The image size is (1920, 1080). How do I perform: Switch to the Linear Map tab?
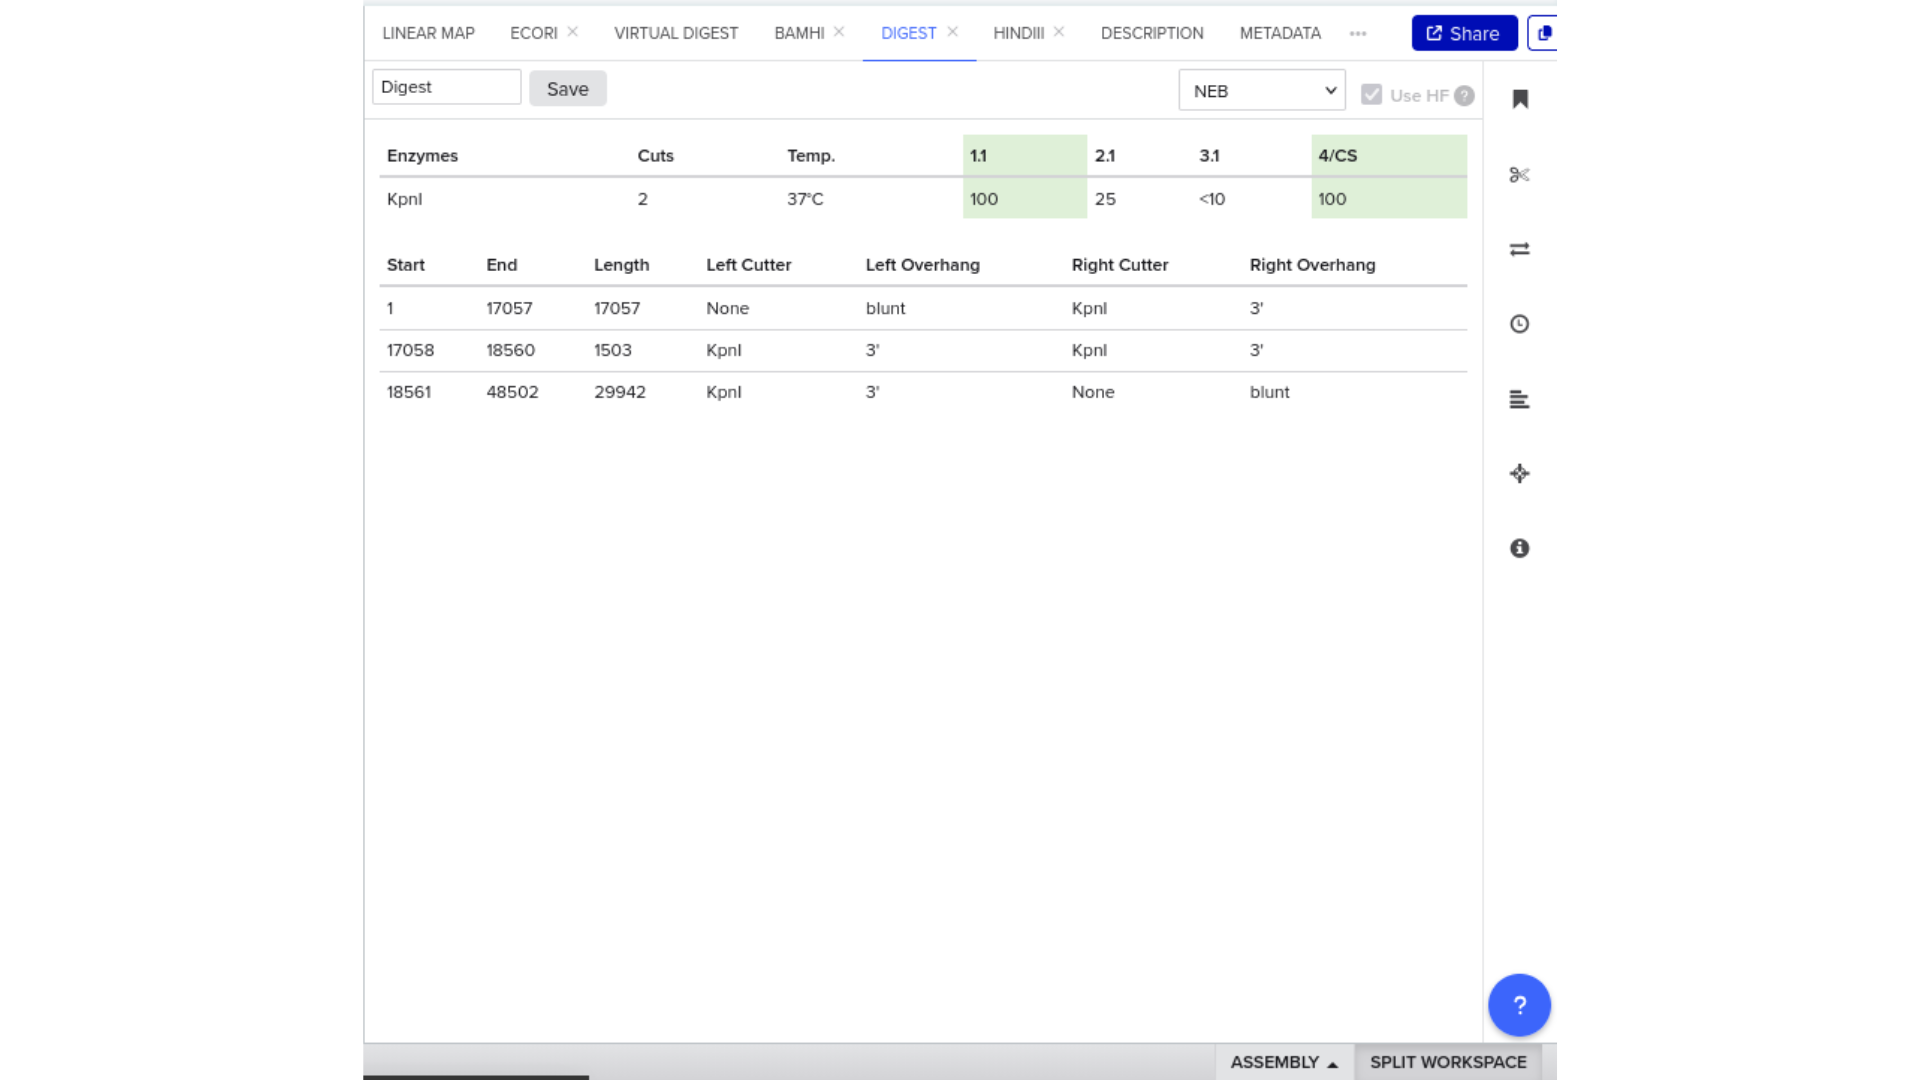[x=428, y=33]
